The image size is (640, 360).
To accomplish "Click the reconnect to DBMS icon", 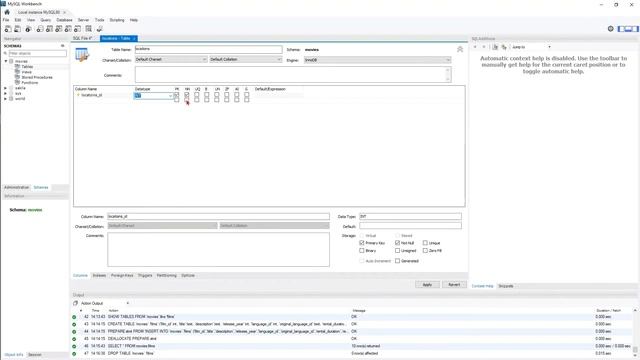I will tap(100, 29).
